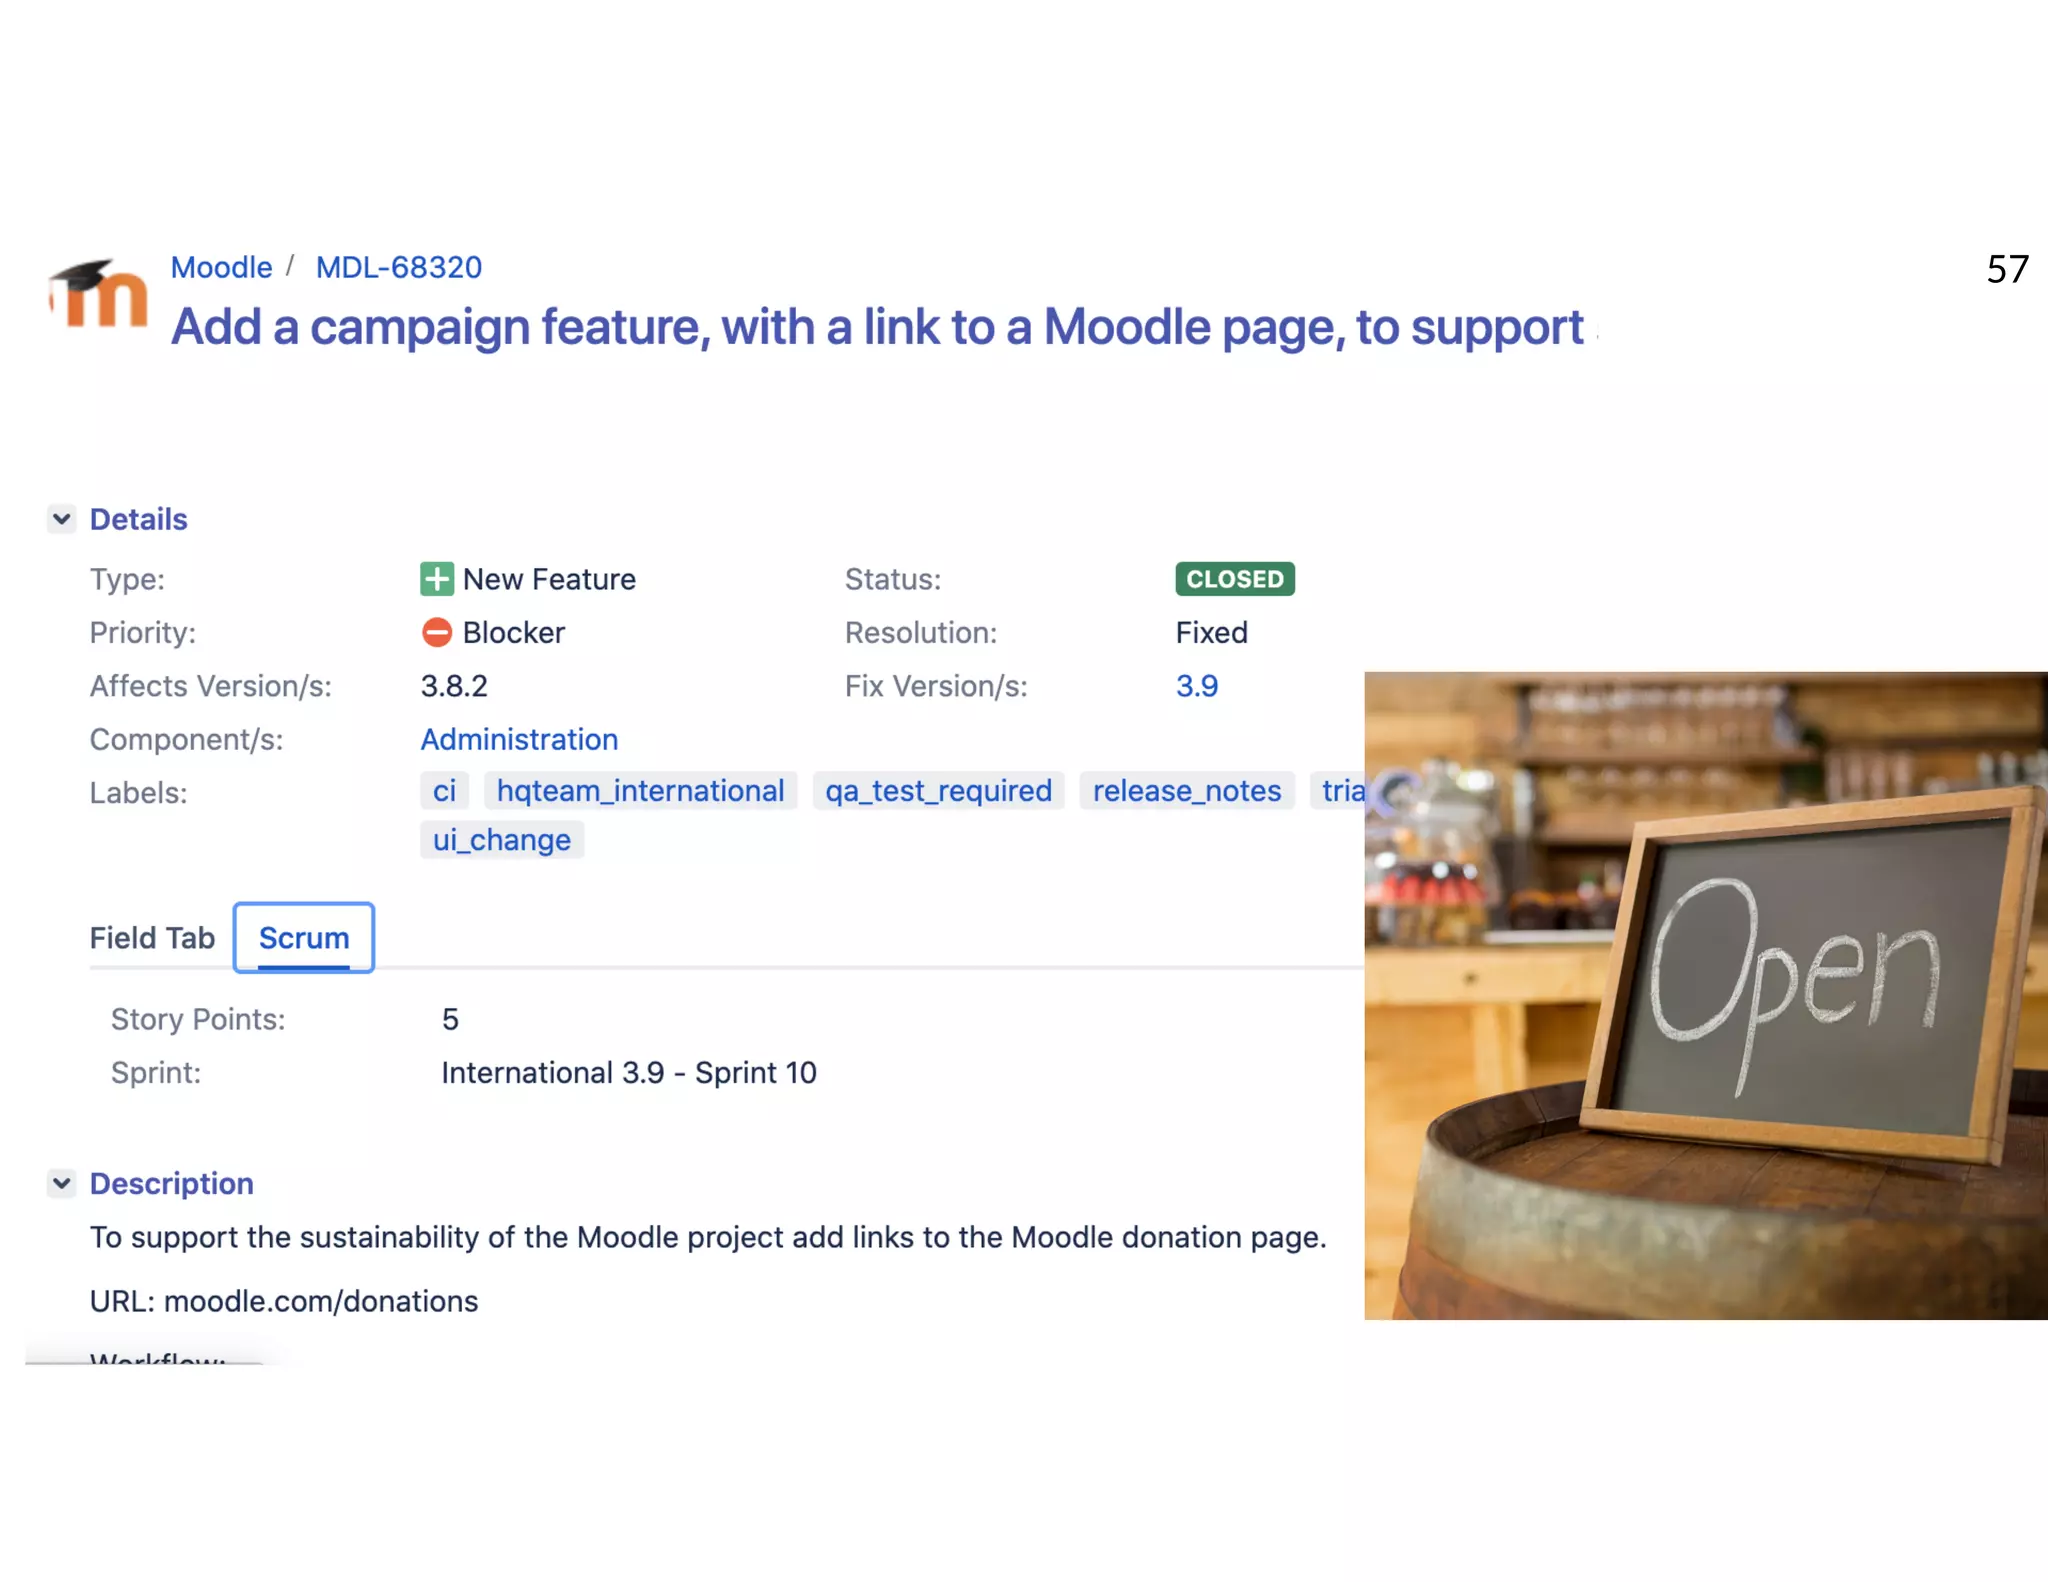Select the hqteam_international label
The width and height of the screenshot is (2048, 1582).
pyautogui.click(x=640, y=791)
